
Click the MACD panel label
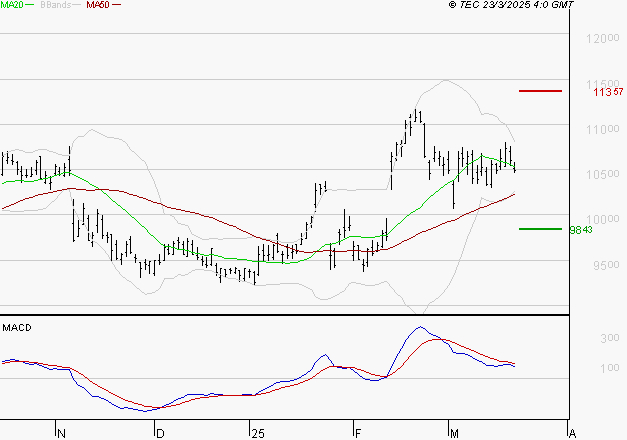pos(17,328)
